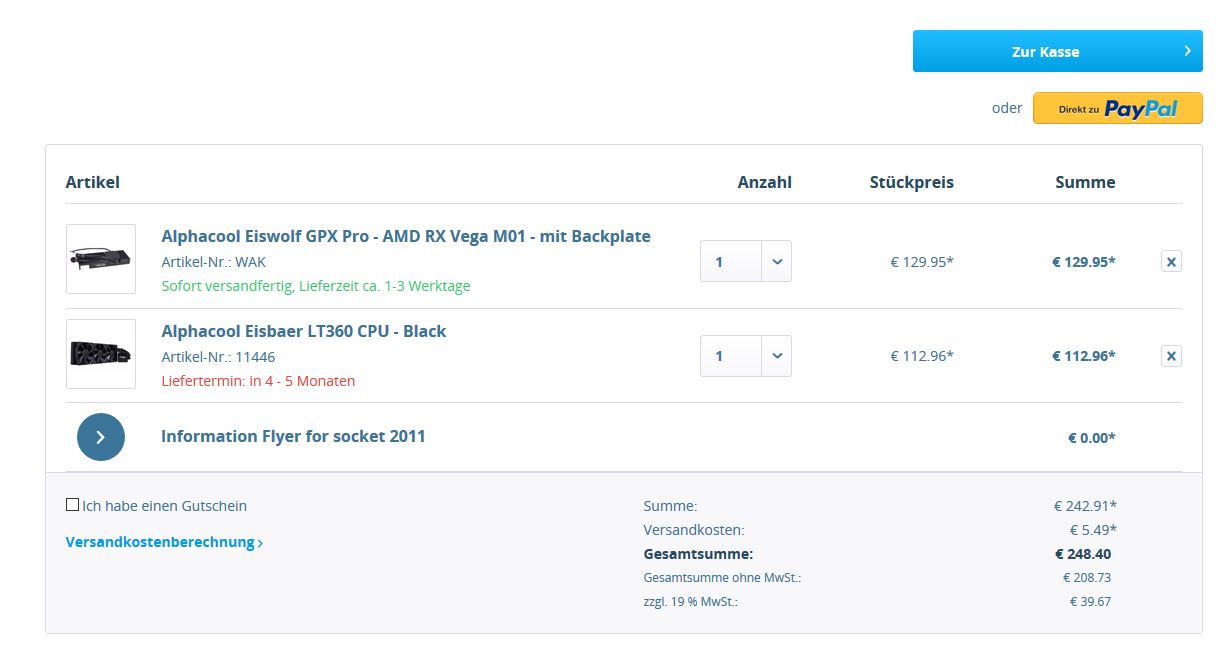
Task: Click arrow chevron on Zur Kasse button
Action: (1187, 51)
